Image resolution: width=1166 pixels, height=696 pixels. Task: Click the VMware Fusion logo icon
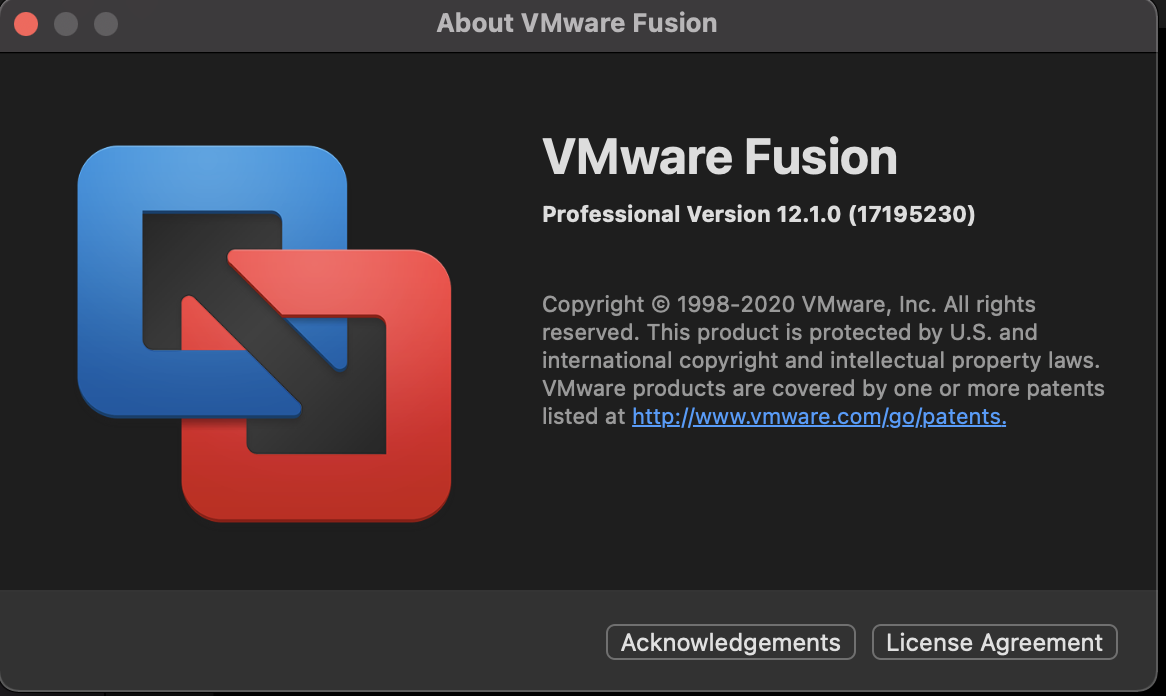[x=264, y=333]
